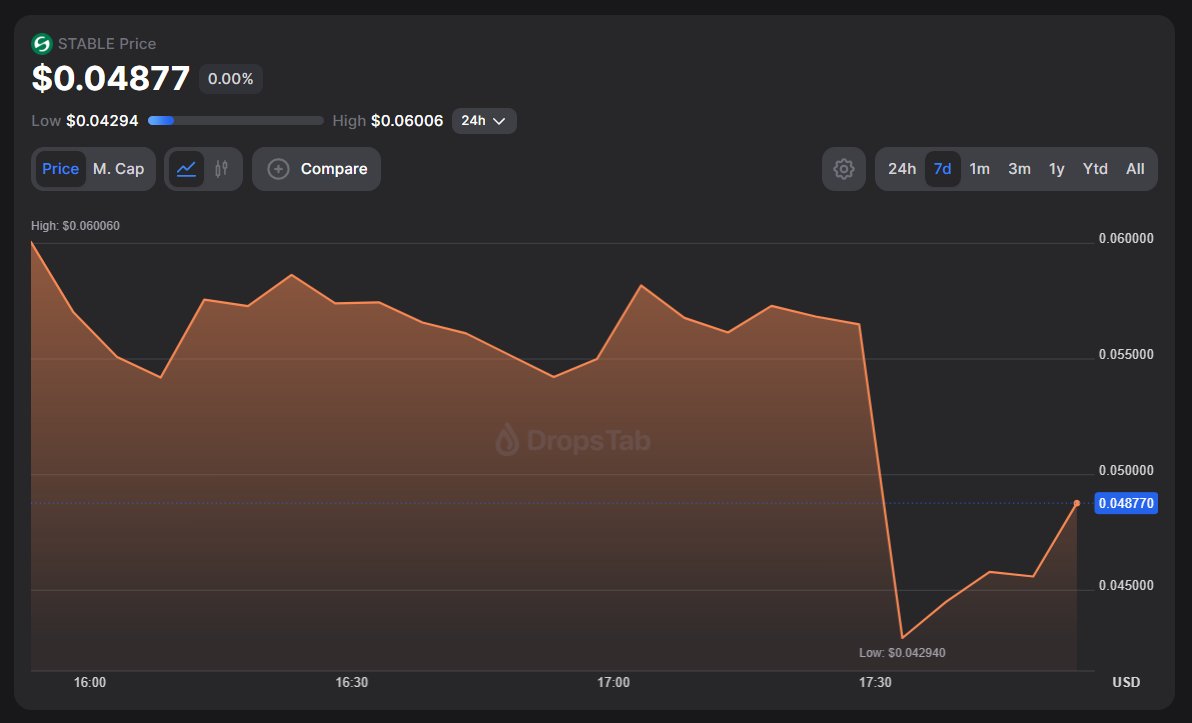Image resolution: width=1192 pixels, height=723 pixels.
Task: Select the Price toggle option
Action: [60, 169]
